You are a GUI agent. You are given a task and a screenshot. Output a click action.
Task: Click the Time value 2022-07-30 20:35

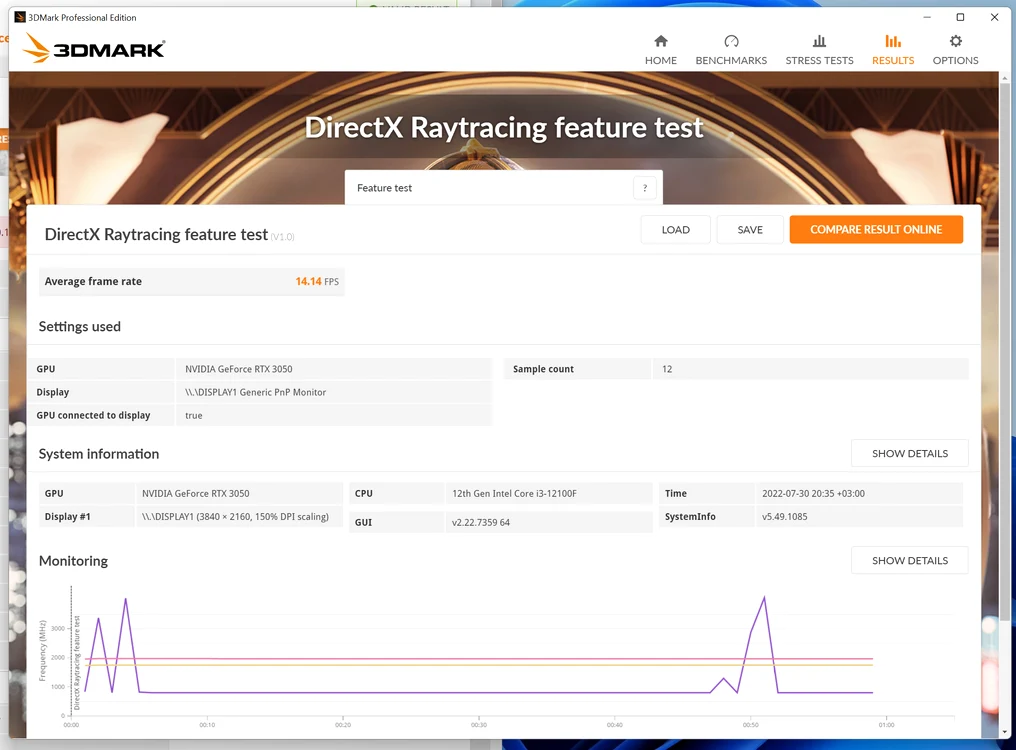click(x=813, y=493)
